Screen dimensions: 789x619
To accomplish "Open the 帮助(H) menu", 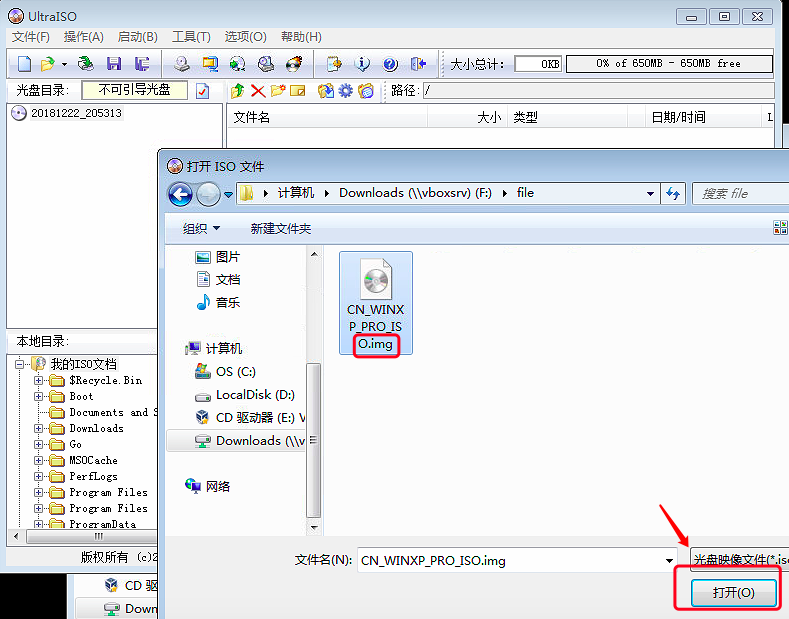I will pyautogui.click(x=301, y=37).
